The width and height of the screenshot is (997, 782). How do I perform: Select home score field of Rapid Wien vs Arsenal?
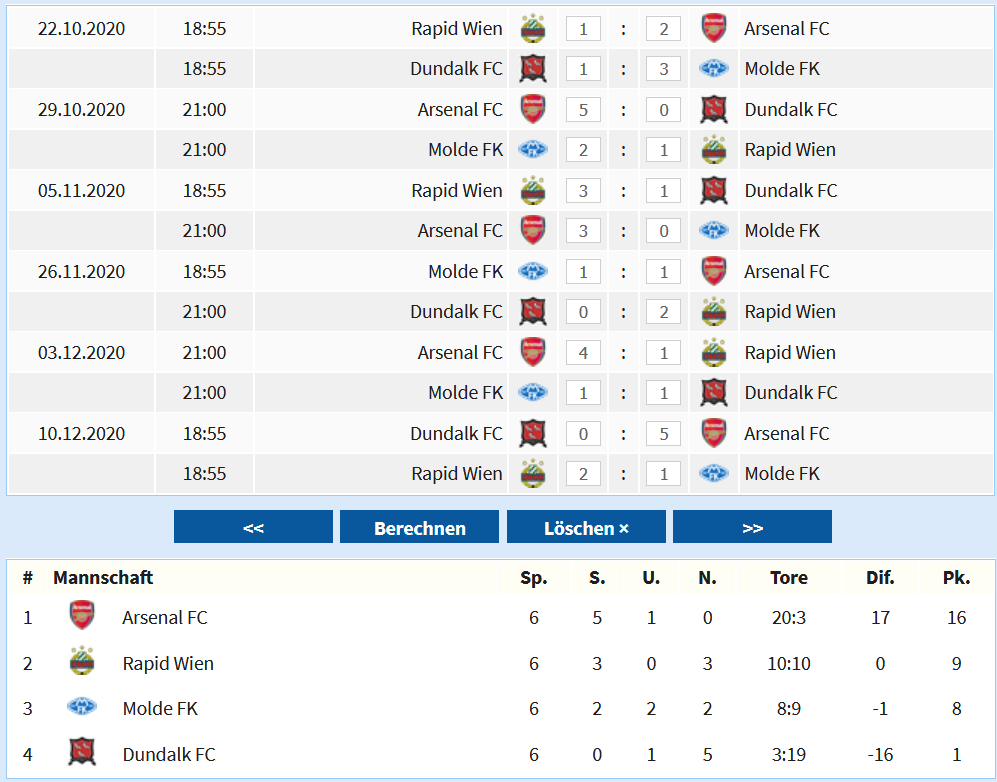coord(583,29)
